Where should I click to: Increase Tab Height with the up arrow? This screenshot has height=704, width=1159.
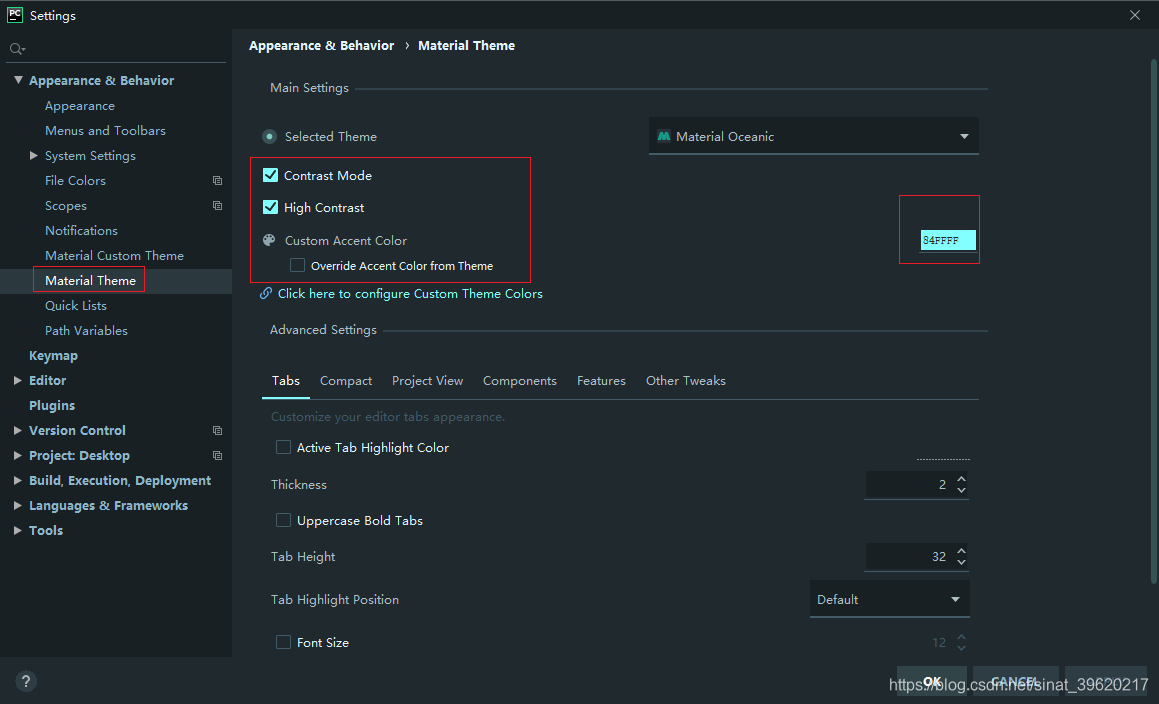(961, 550)
